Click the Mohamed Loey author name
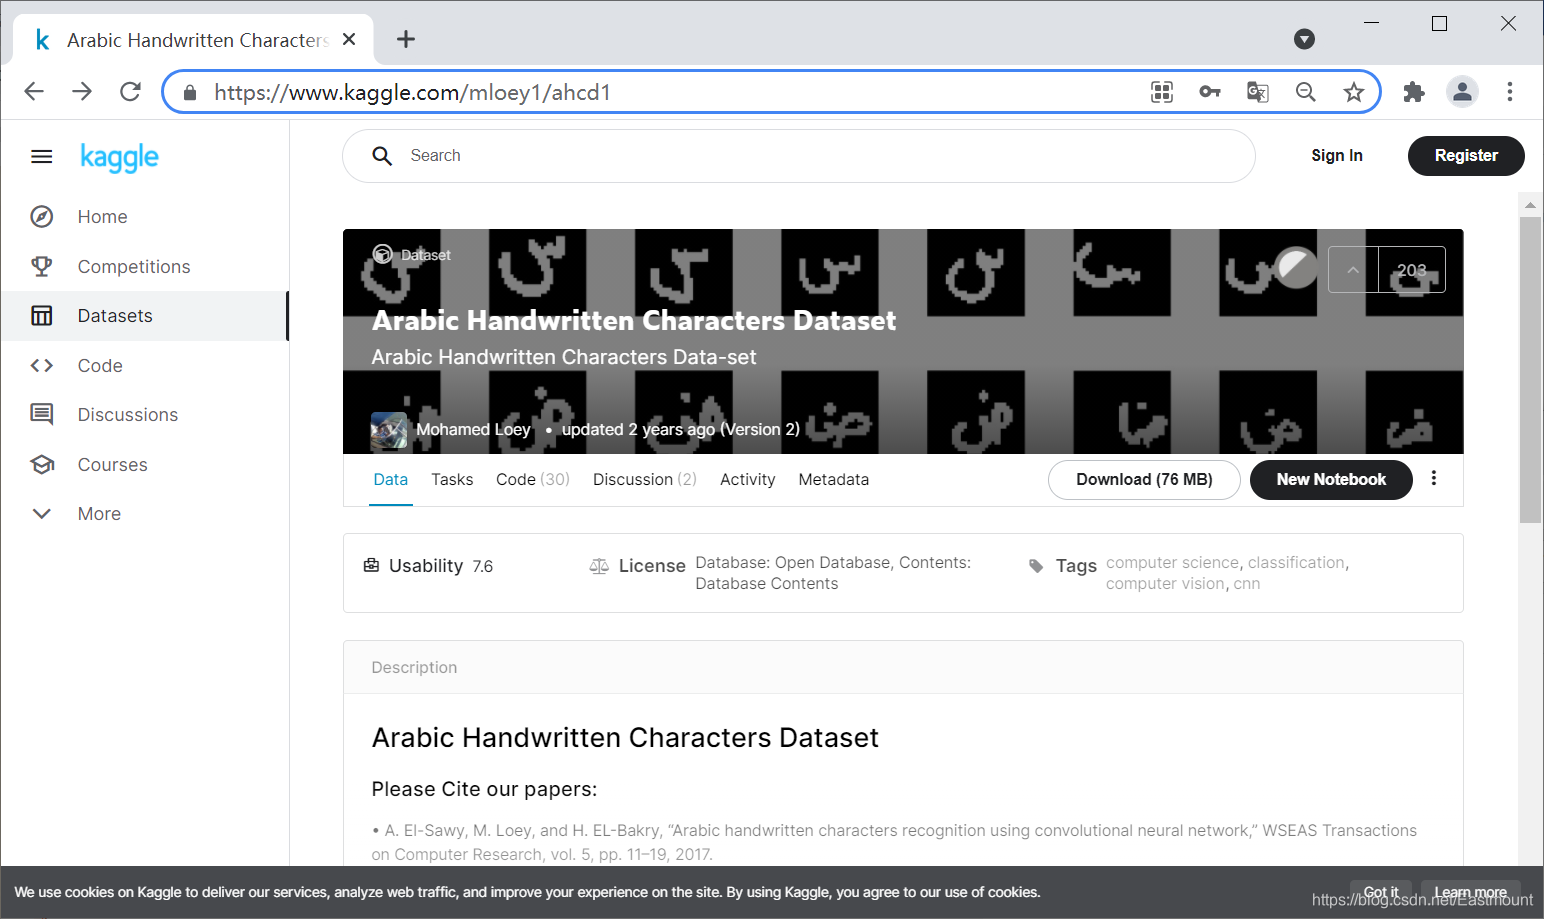The image size is (1544, 919). 473,430
